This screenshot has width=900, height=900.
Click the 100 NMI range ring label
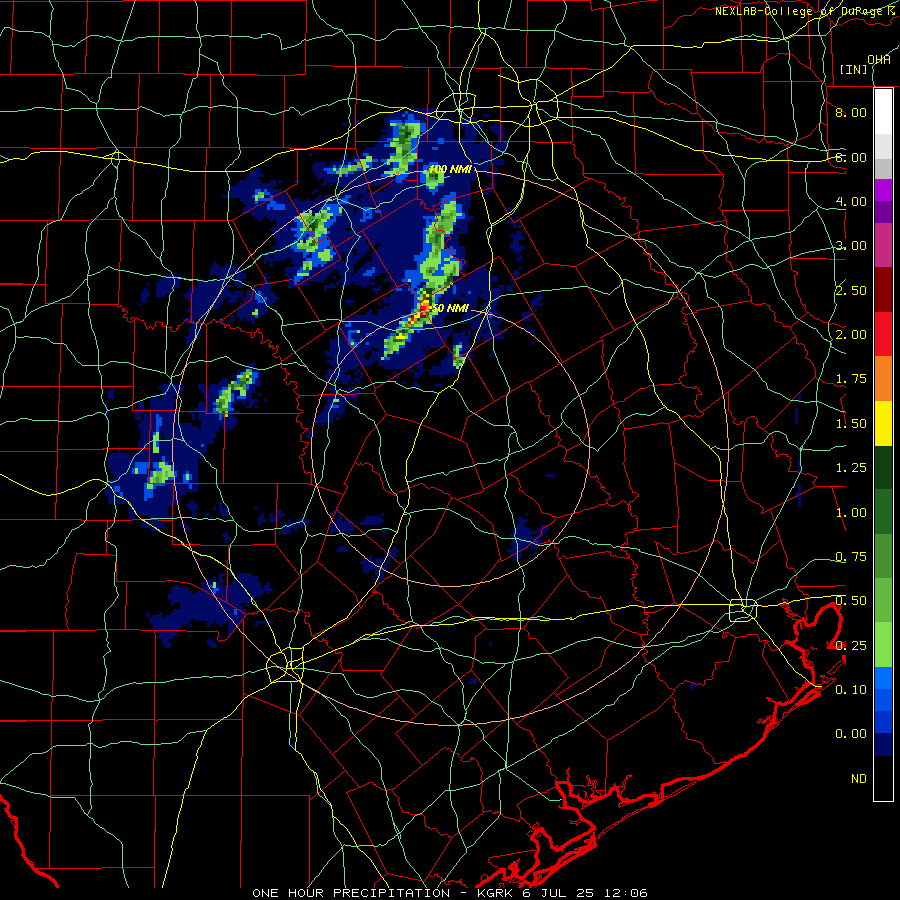click(450, 169)
